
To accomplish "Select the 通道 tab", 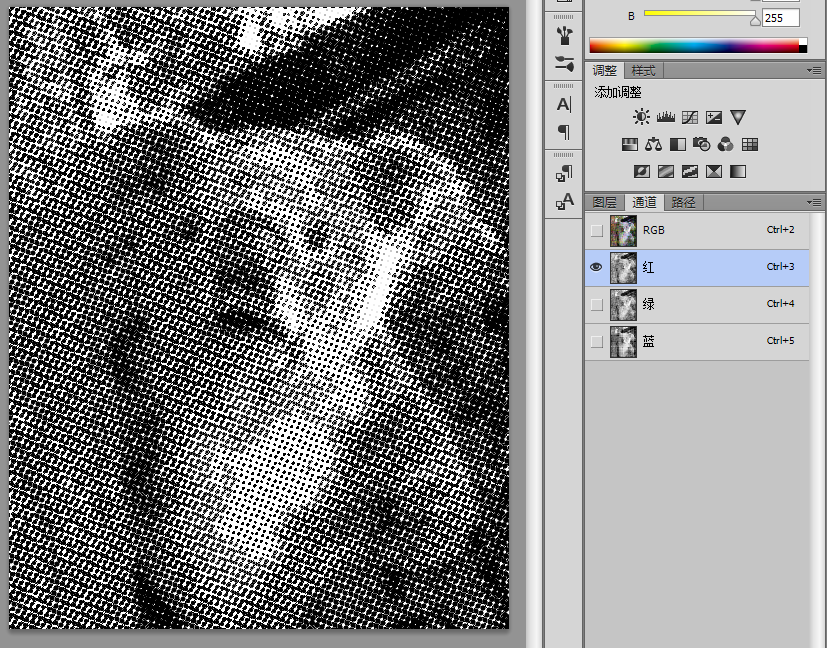I will tap(644, 202).
